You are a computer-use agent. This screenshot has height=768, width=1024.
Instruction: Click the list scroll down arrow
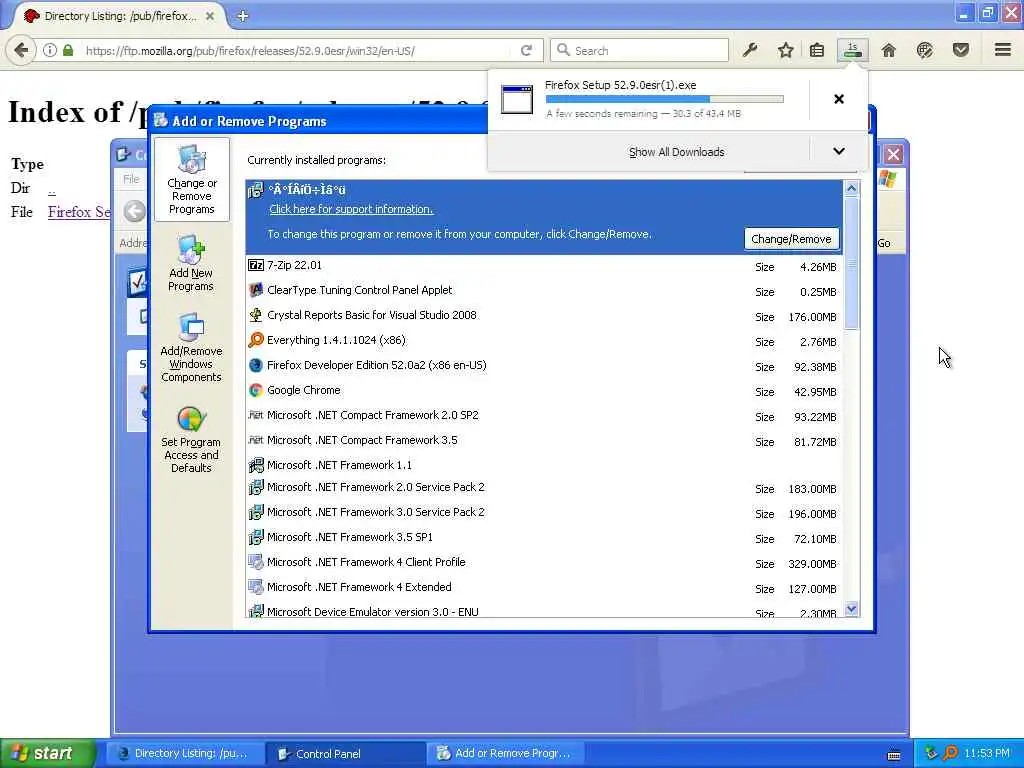pyautogui.click(x=851, y=609)
